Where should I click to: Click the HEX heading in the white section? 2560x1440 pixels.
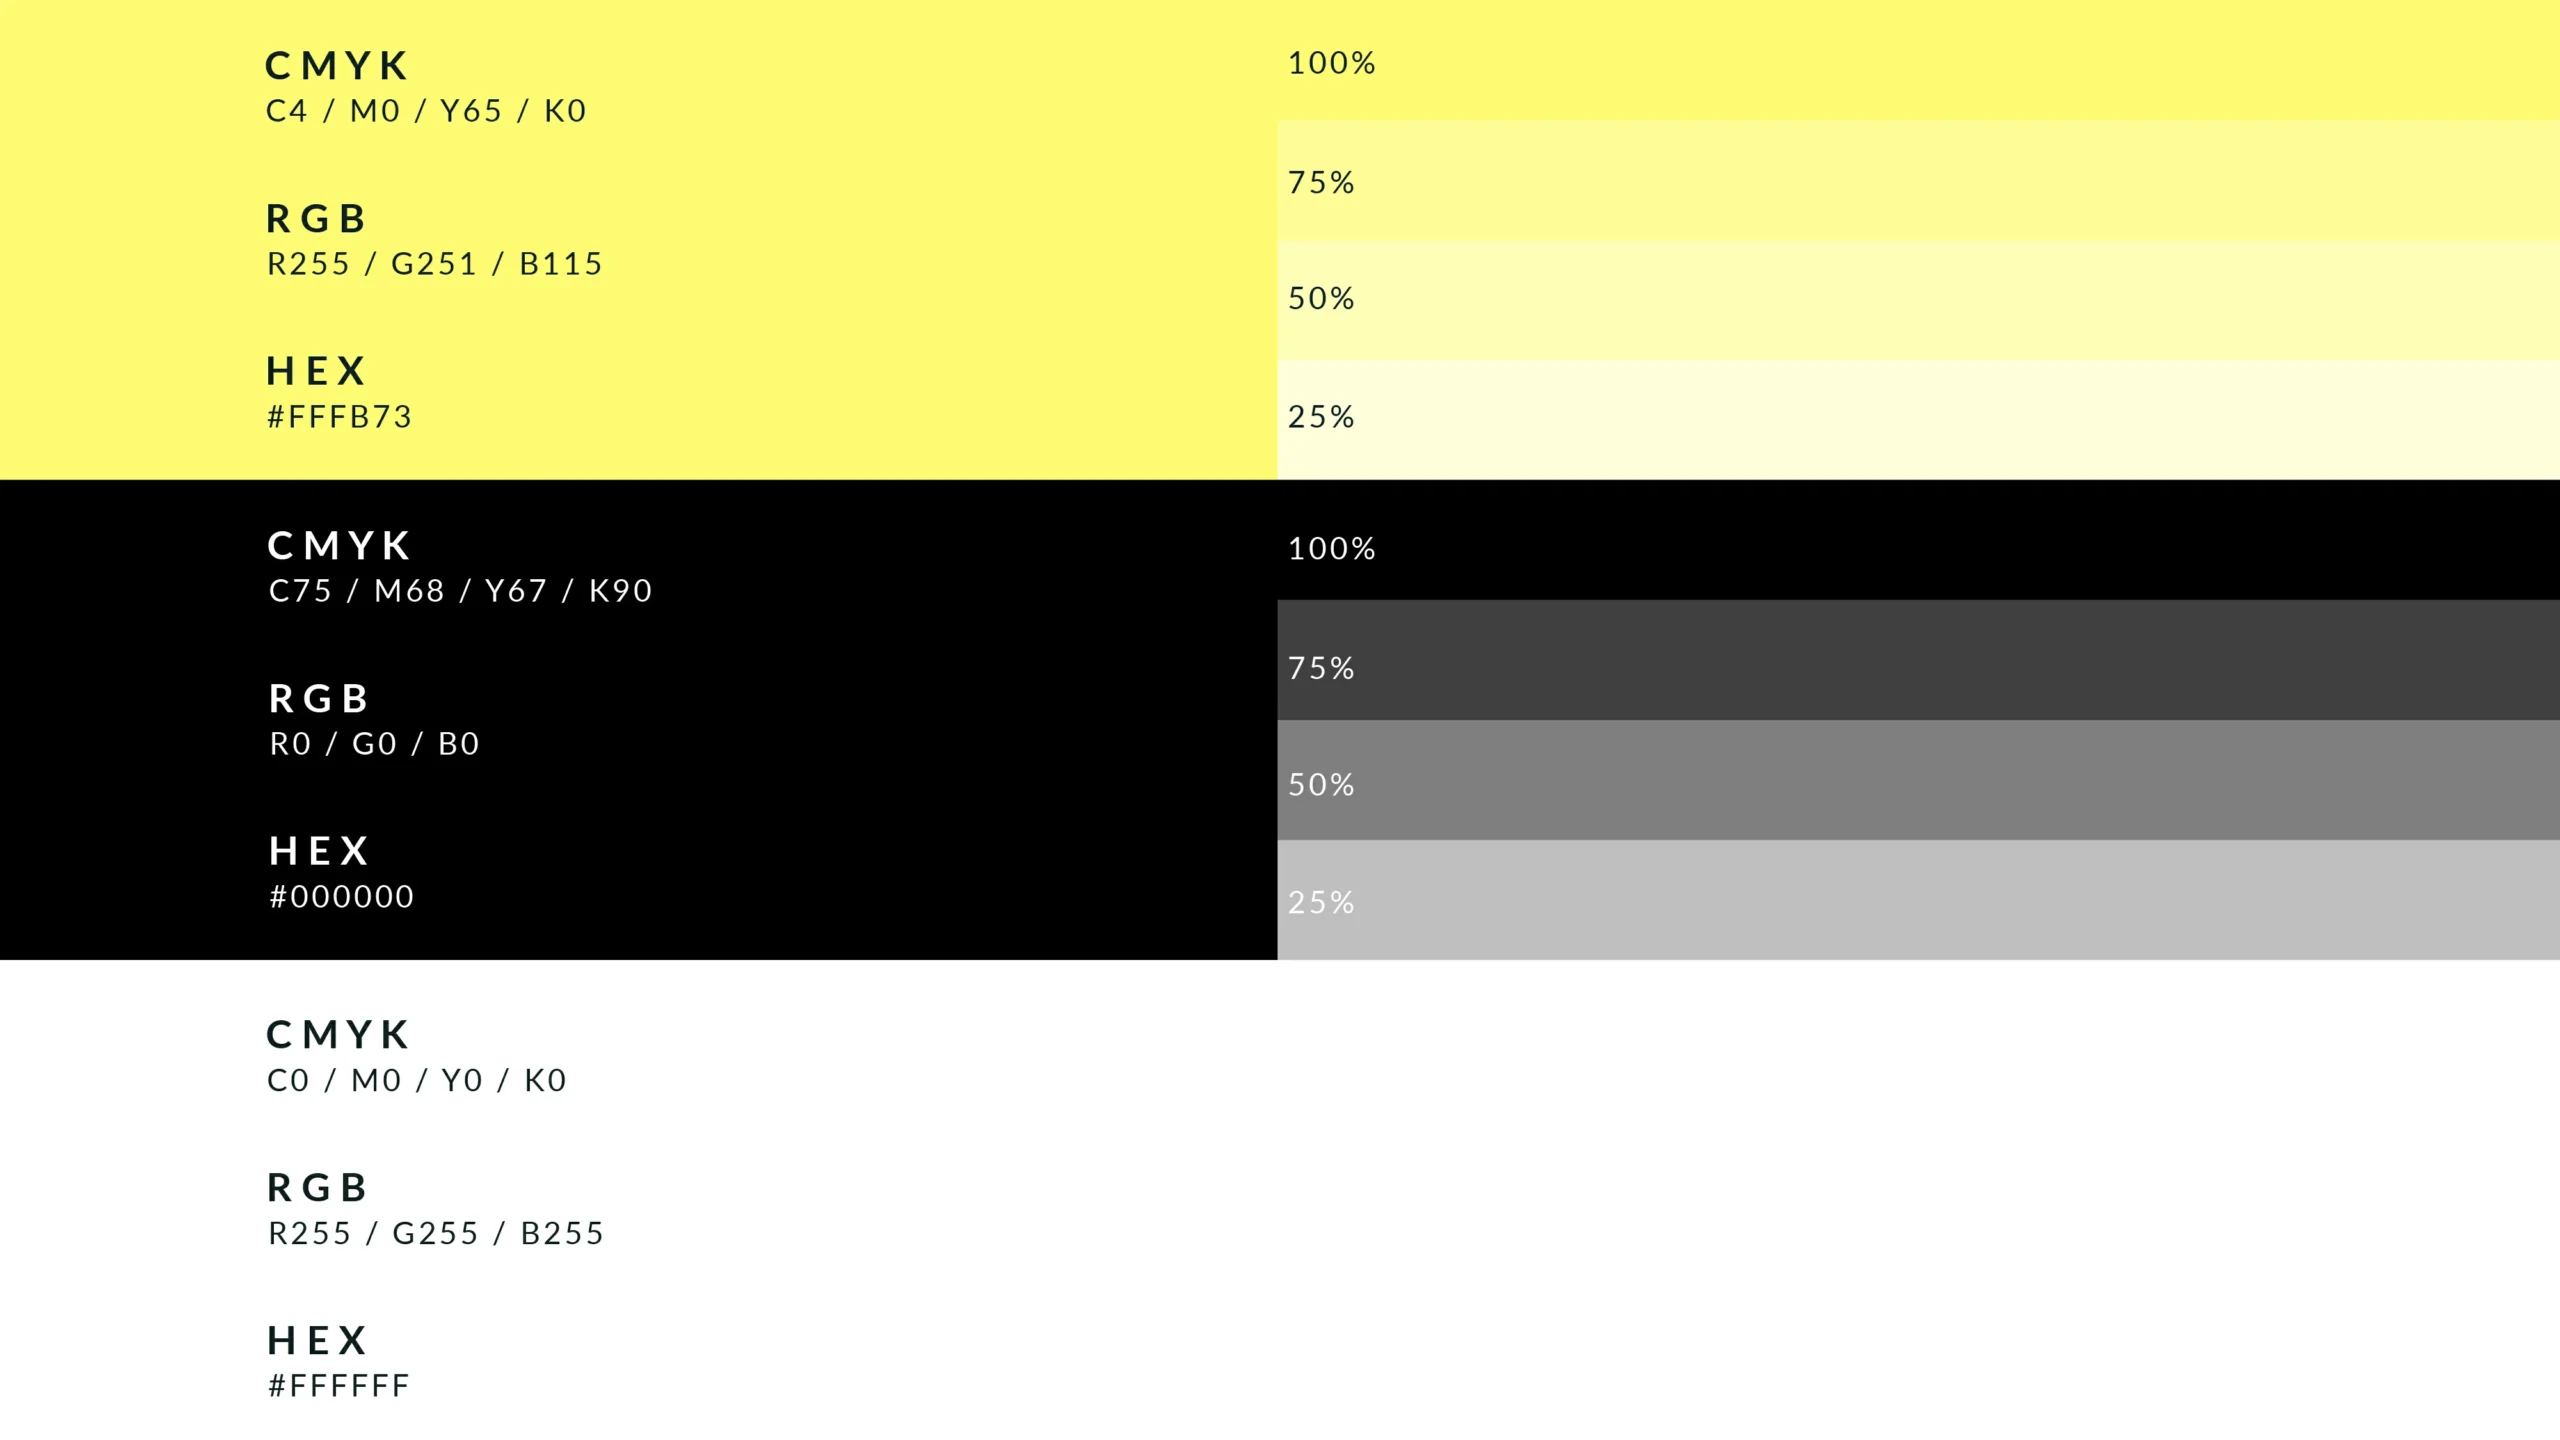click(318, 1341)
